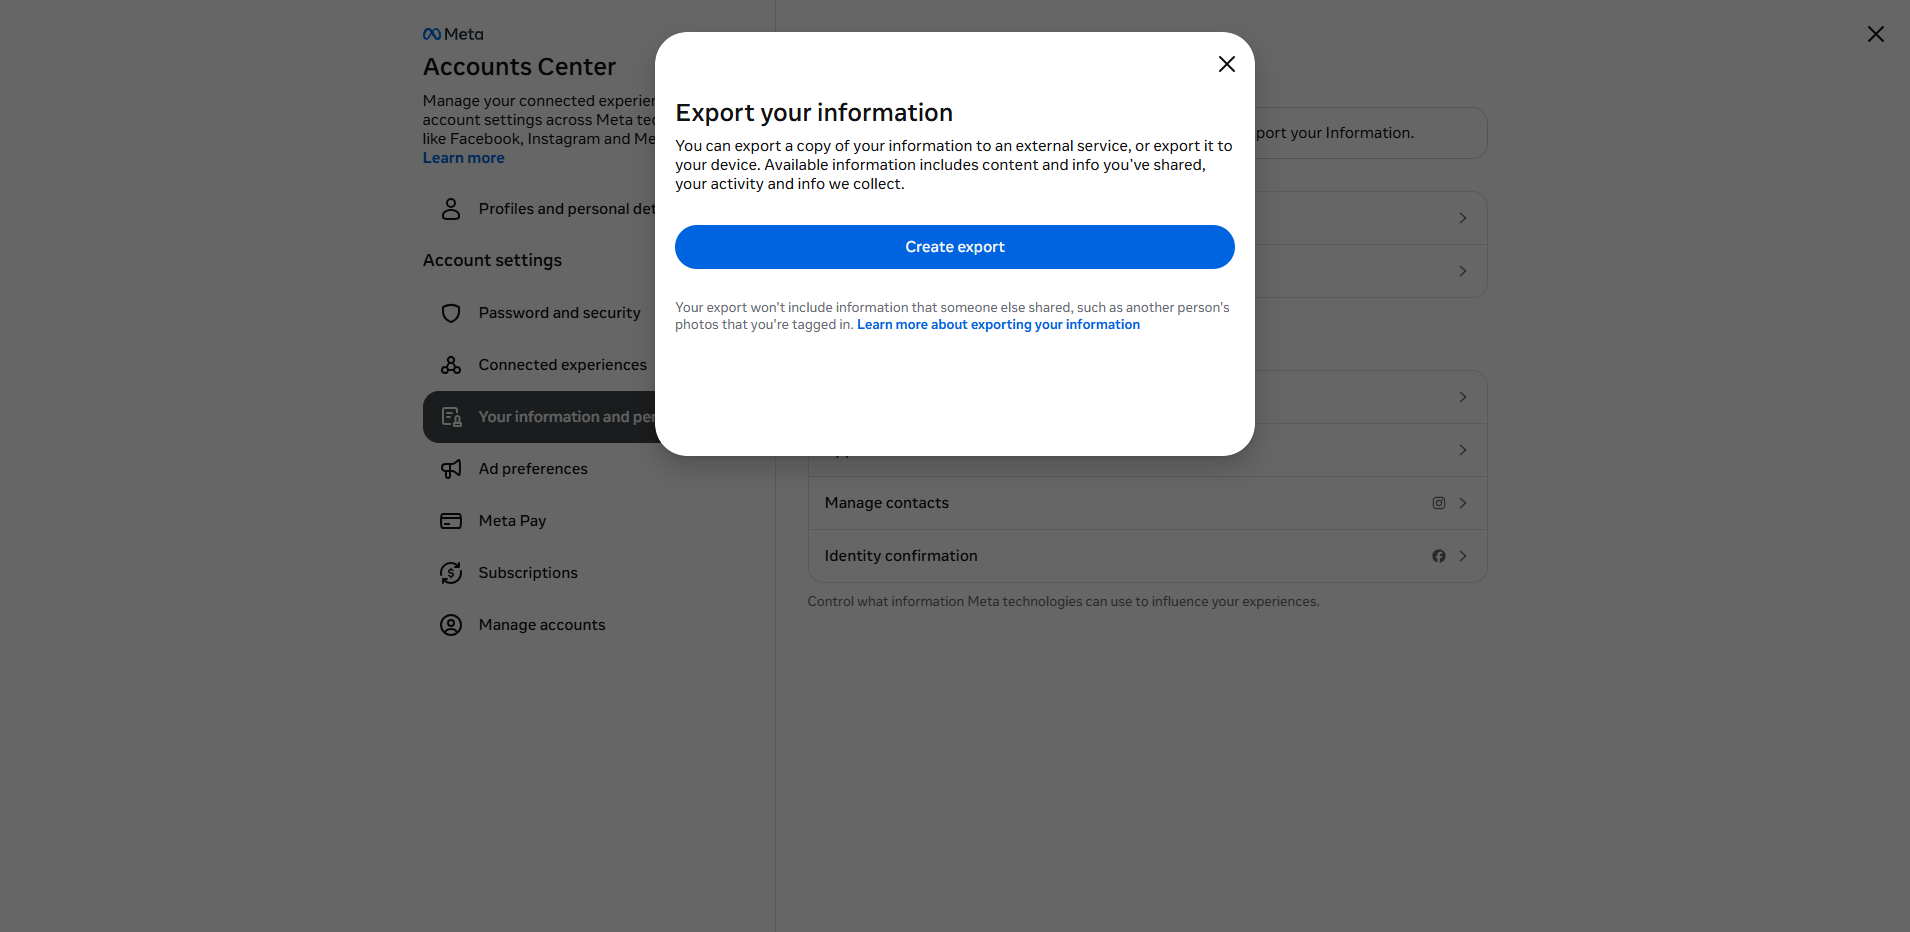
Task: Open Password and security settings
Action: coord(540,313)
